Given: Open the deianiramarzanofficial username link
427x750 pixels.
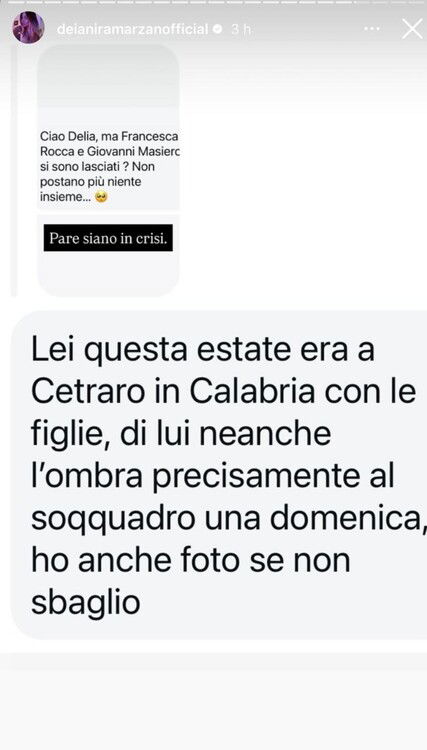Looking at the screenshot, I should (x=132, y=29).
